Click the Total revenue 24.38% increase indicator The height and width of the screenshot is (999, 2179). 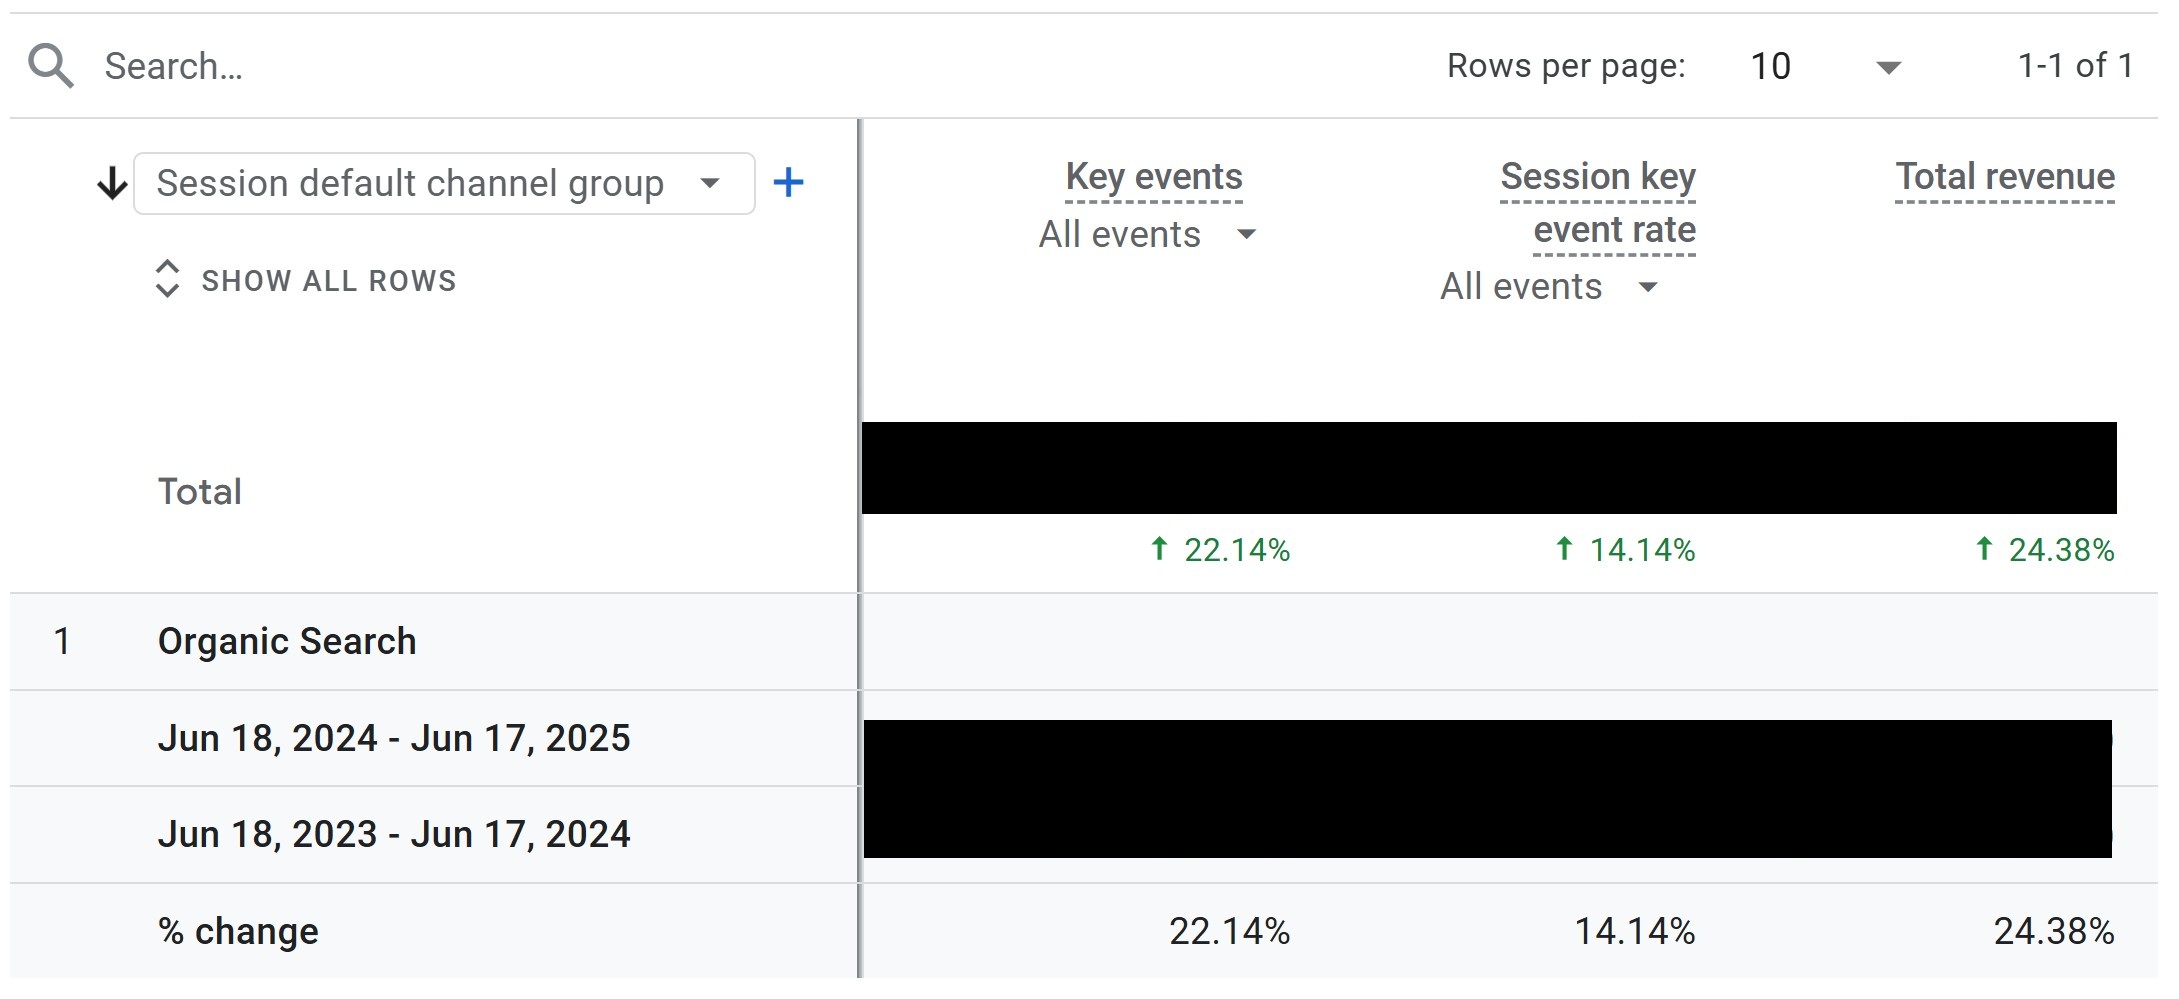(2044, 549)
